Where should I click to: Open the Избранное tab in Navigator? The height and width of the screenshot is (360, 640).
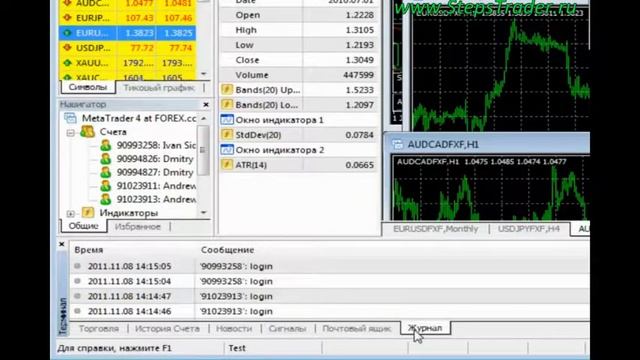click(x=138, y=227)
